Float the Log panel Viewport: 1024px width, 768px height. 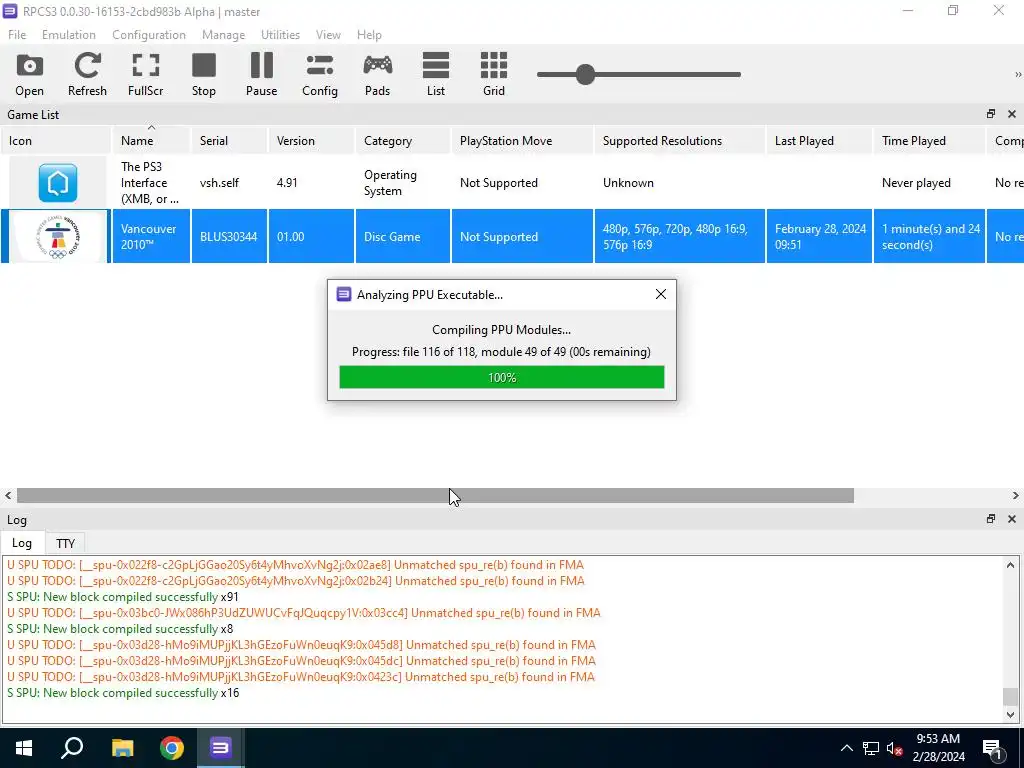point(991,519)
